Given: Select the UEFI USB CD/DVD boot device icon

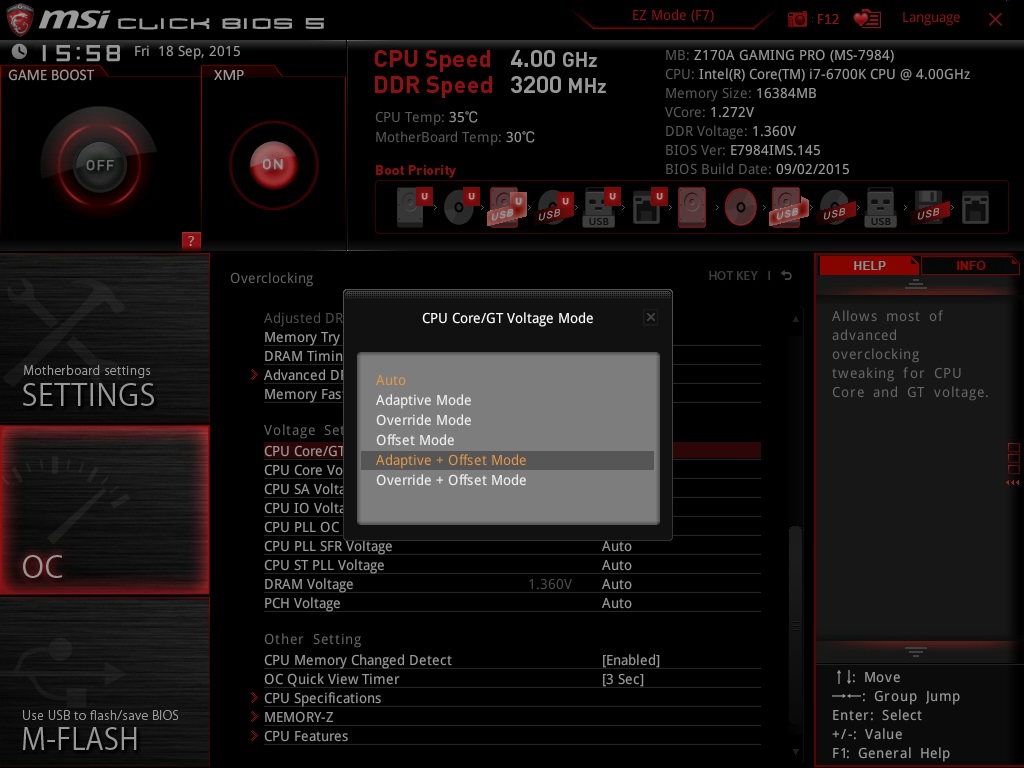Looking at the screenshot, I should (554, 208).
